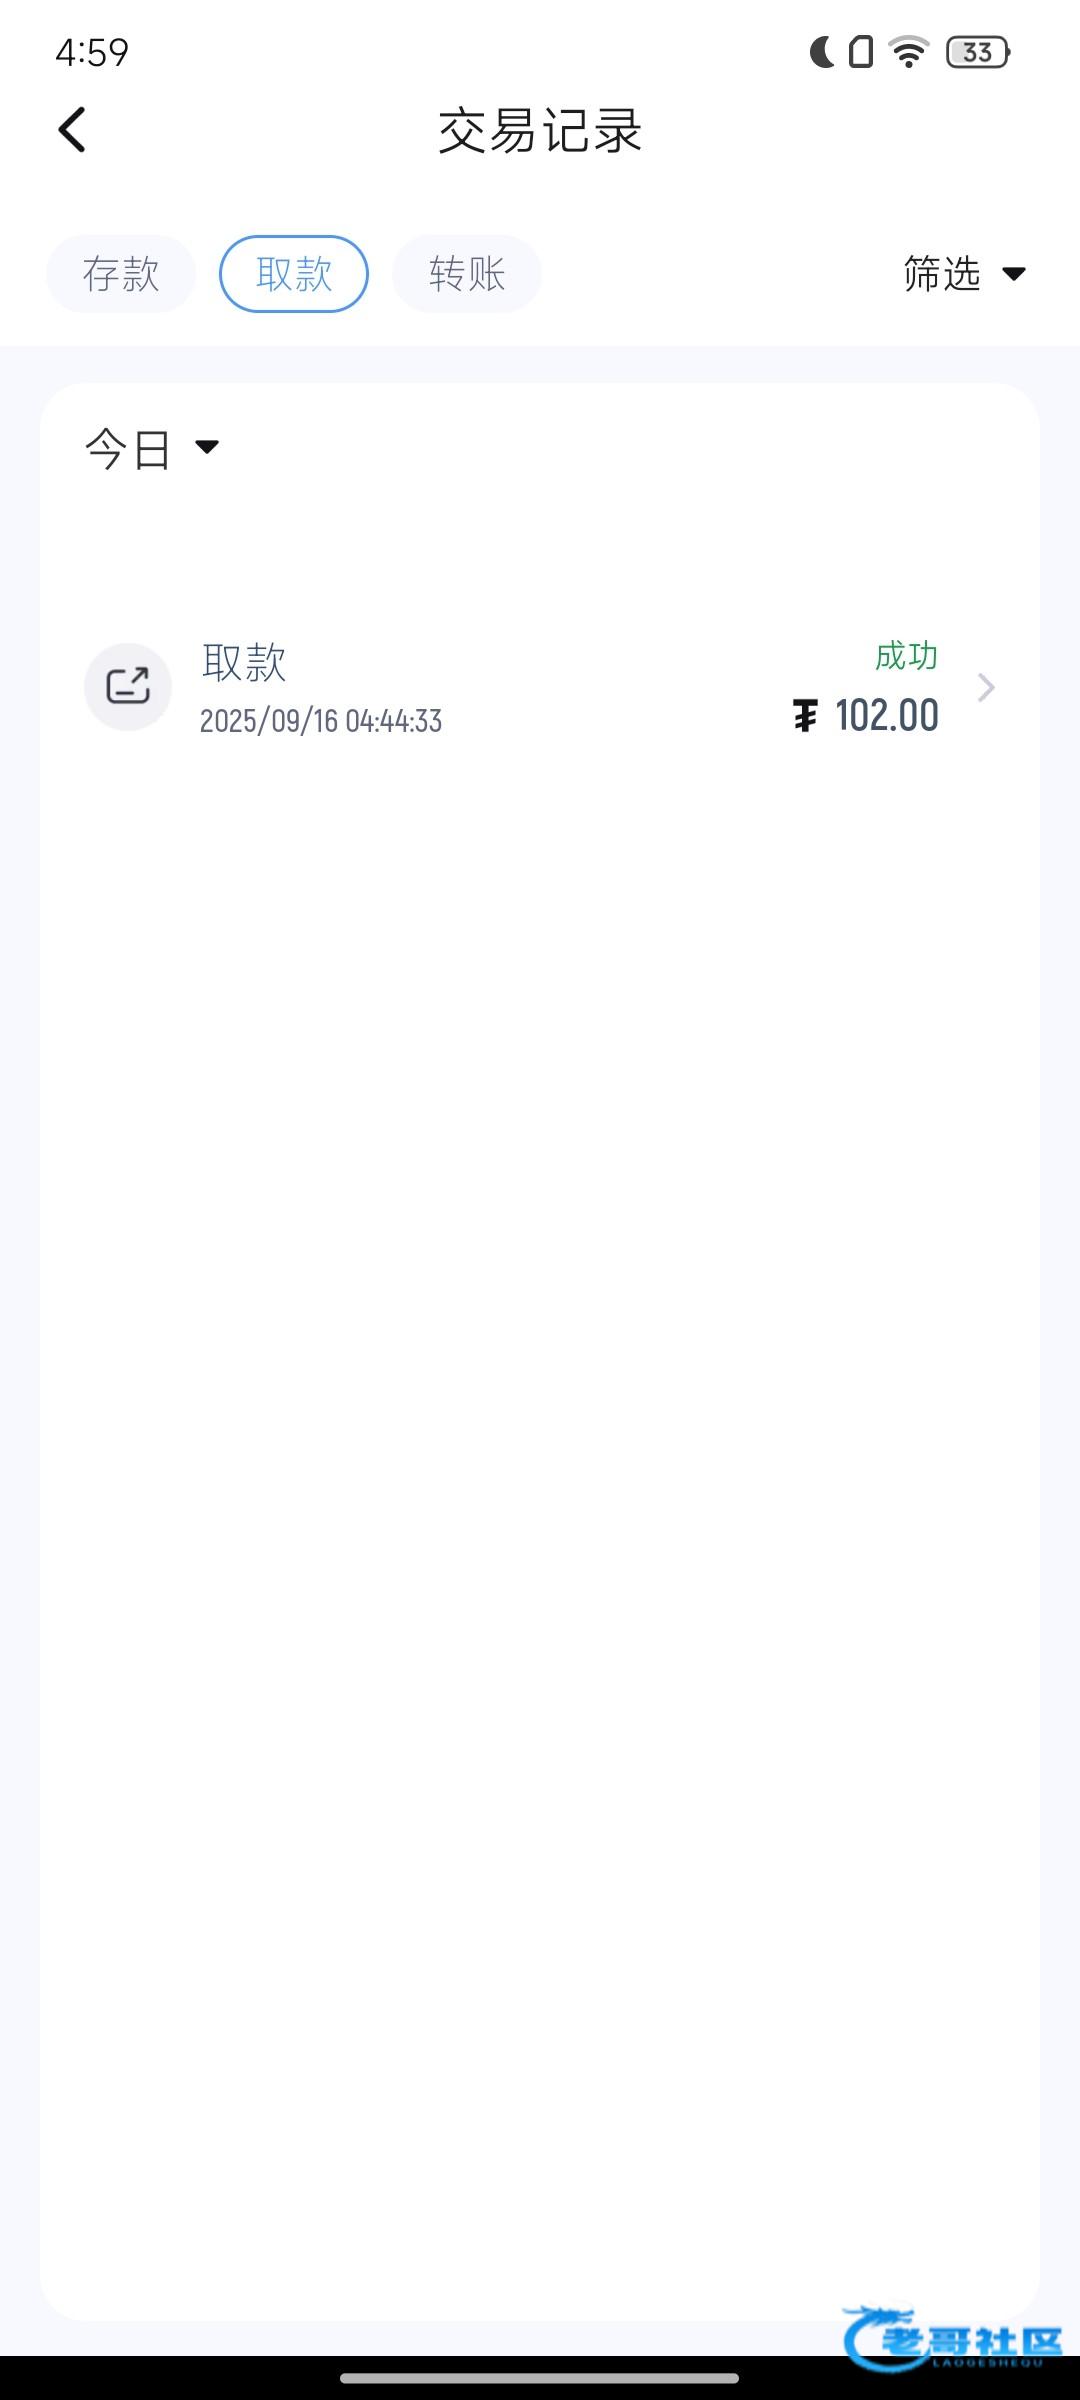Image resolution: width=1080 pixels, height=2400 pixels.
Task: Tap the 取款 transaction record title
Action: pyautogui.click(x=244, y=662)
